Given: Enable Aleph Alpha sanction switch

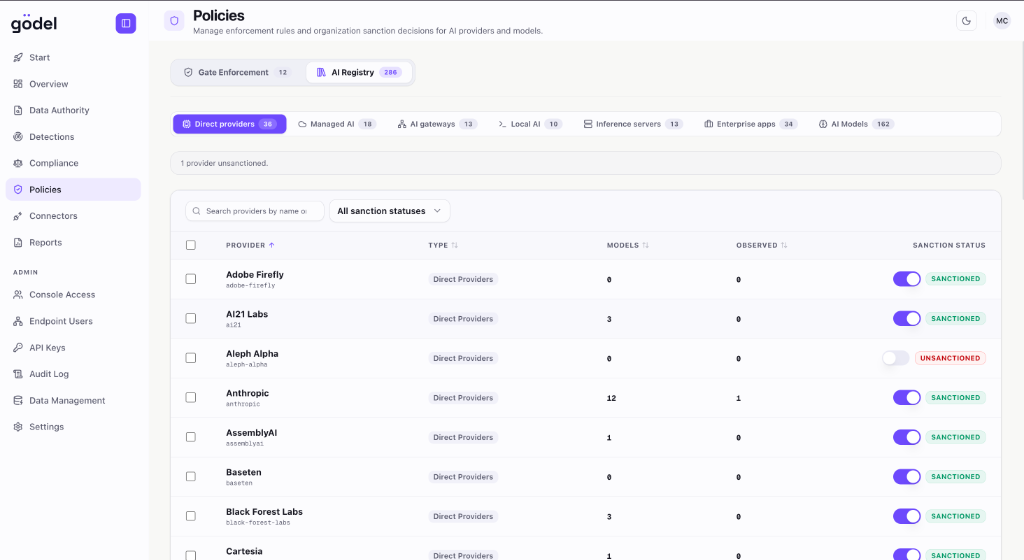Looking at the screenshot, I should pos(895,358).
